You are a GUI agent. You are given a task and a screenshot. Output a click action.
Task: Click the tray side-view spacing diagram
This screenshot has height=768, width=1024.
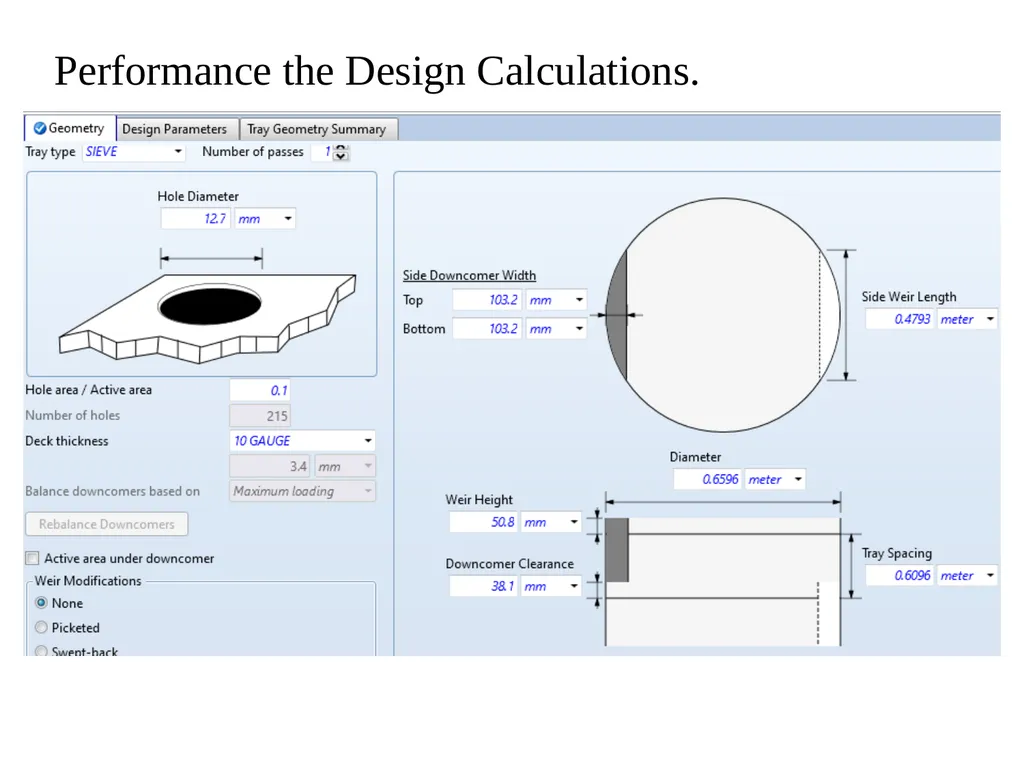[723, 581]
